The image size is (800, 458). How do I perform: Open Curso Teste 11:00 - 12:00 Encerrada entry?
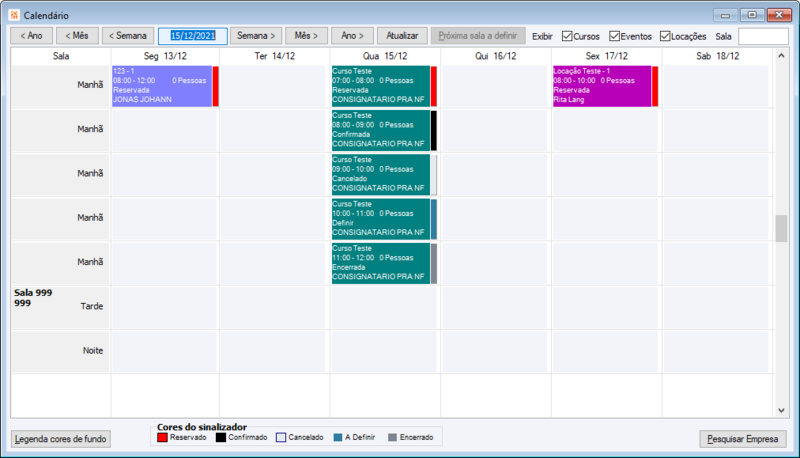381,263
